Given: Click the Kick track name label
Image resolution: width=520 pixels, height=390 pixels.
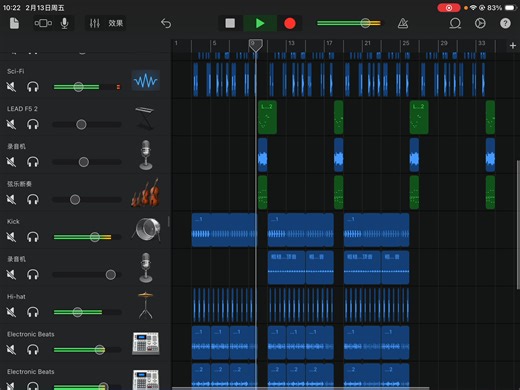Looking at the screenshot, I should [13, 222].
